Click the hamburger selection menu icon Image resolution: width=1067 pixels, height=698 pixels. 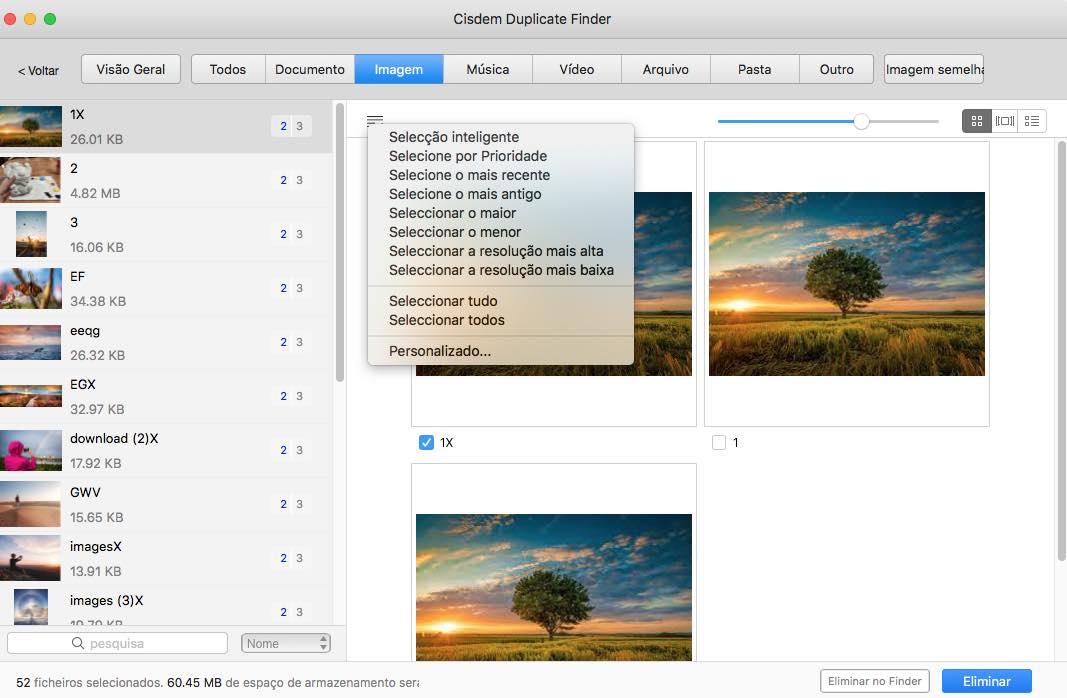[375, 121]
